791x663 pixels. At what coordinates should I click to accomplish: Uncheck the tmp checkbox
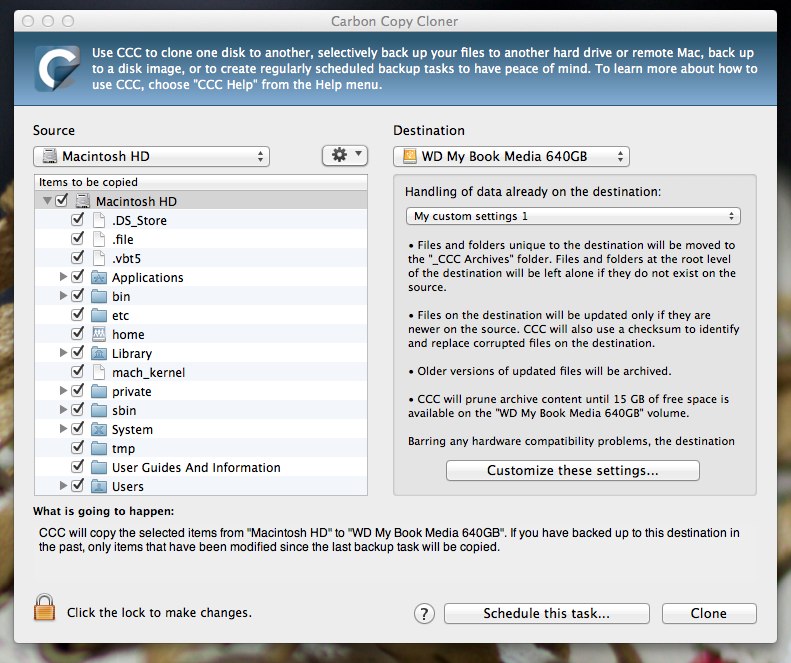(77, 448)
